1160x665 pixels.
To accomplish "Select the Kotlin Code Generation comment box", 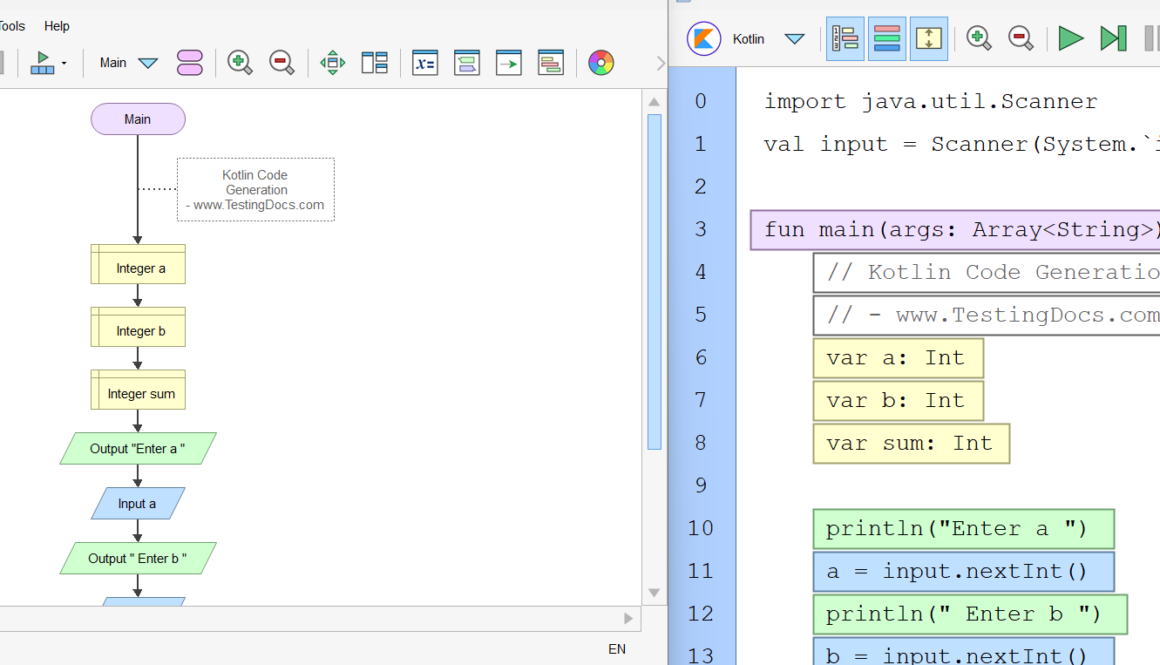I will pos(256,189).
